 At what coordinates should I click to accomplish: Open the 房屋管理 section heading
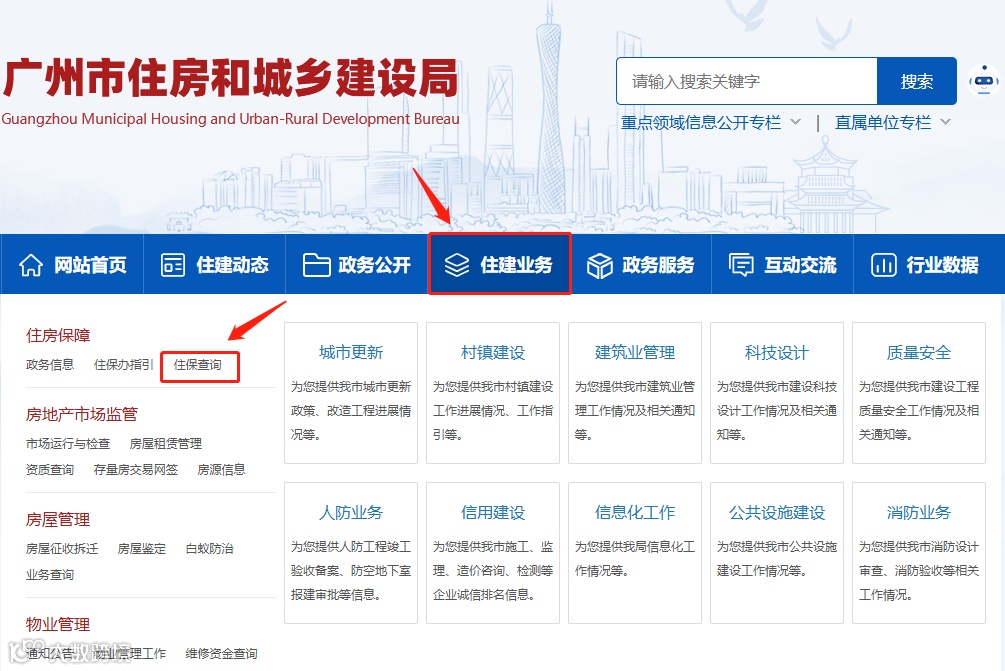point(58,520)
